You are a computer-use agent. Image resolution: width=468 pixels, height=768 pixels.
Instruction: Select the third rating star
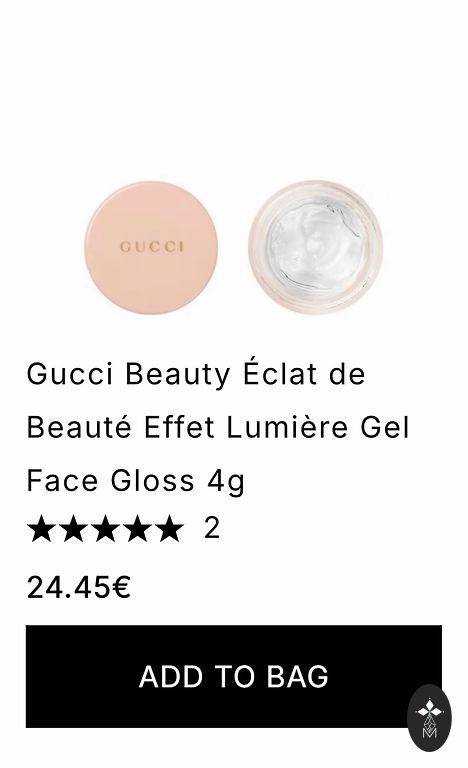pyautogui.click(x=106, y=528)
